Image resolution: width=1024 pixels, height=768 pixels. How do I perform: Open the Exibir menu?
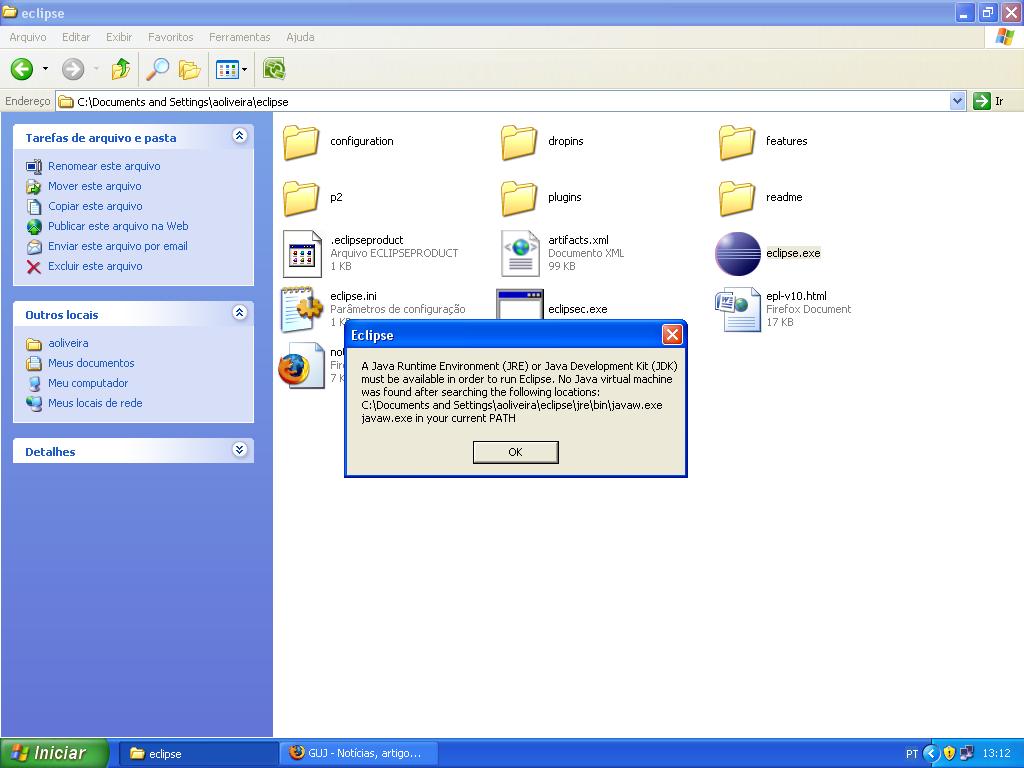pyautogui.click(x=119, y=37)
